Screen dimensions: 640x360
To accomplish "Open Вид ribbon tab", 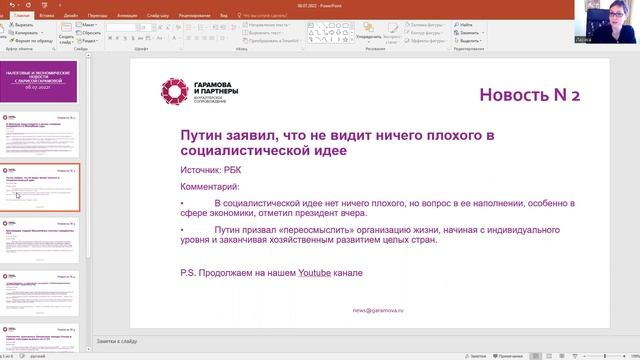I will click(224, 16).
